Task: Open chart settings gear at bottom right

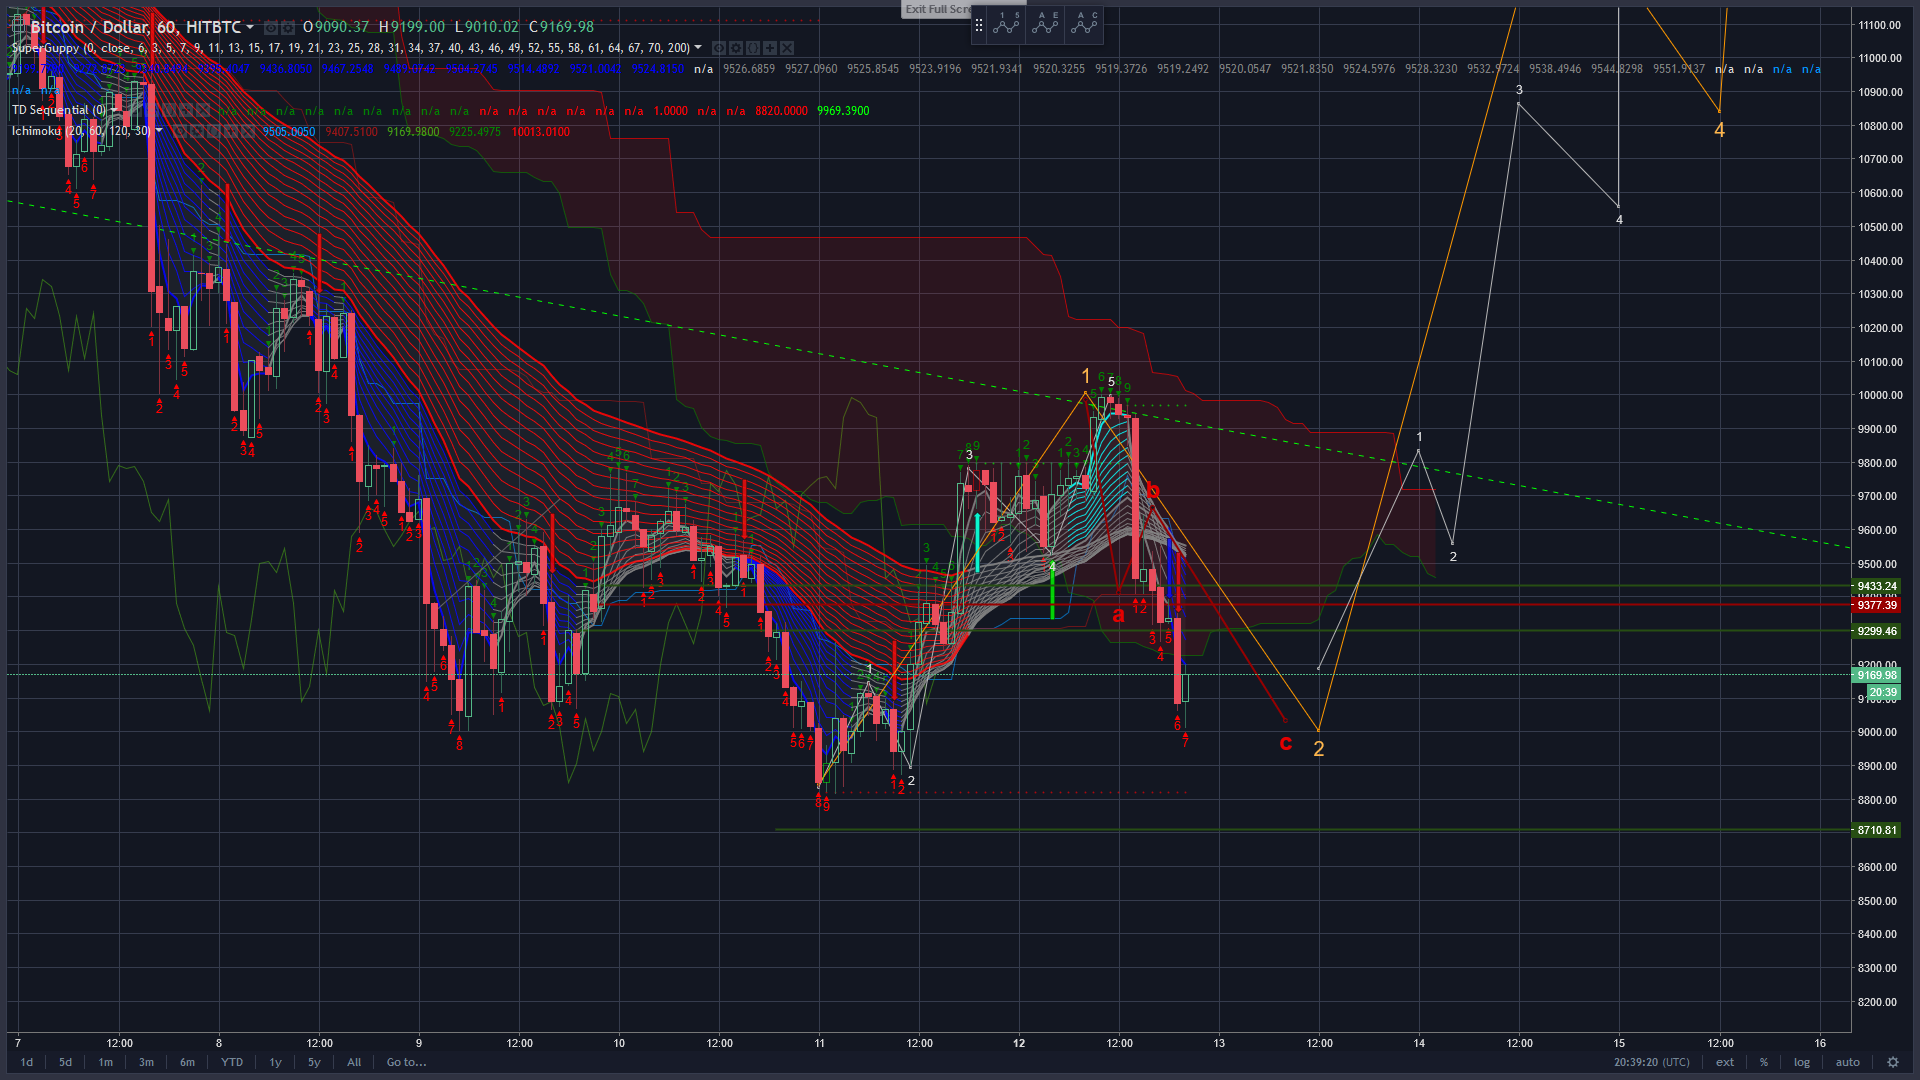Action: pyautogui.click(x=1892, y=1062)
